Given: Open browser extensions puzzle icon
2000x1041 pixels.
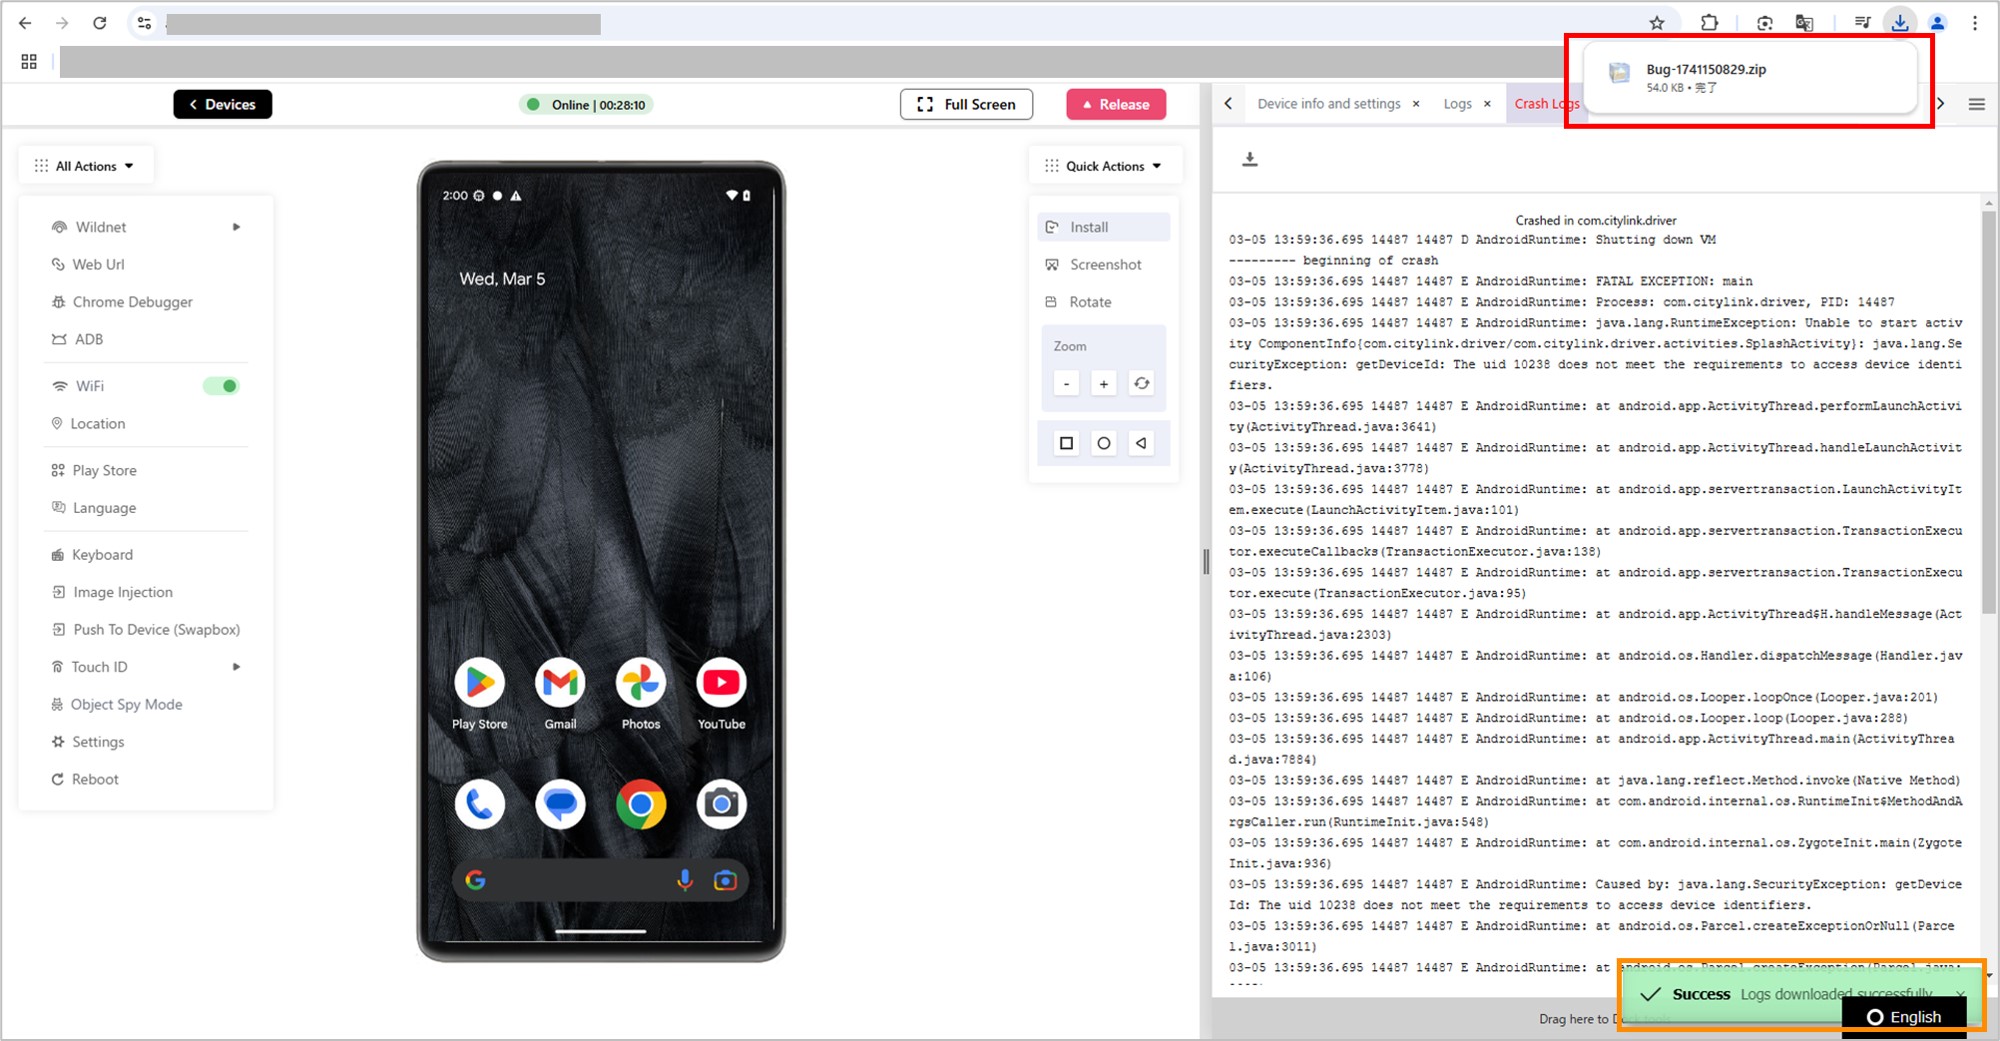Looking at the screenshot, I should pos(1710,23).
